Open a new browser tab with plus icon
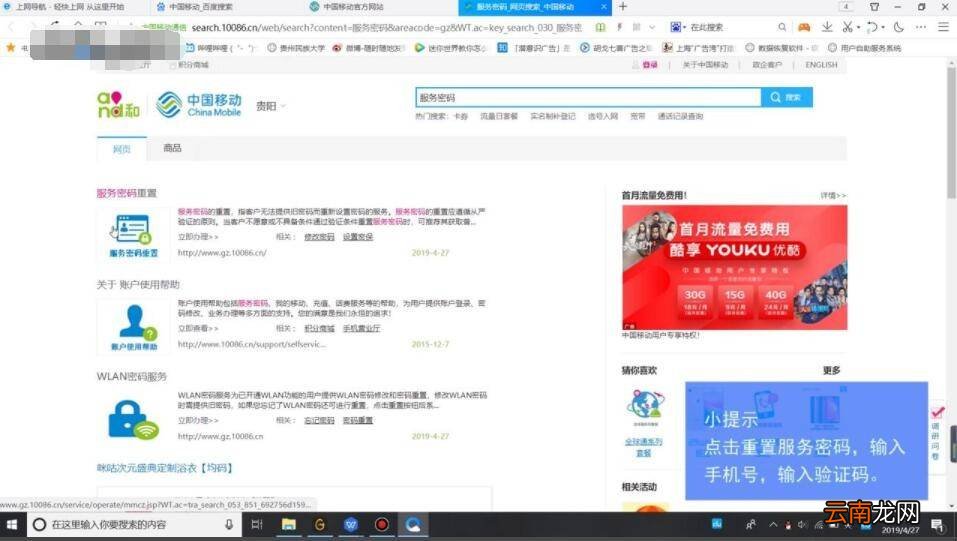 pyautogui.click(x=623, y=7)
